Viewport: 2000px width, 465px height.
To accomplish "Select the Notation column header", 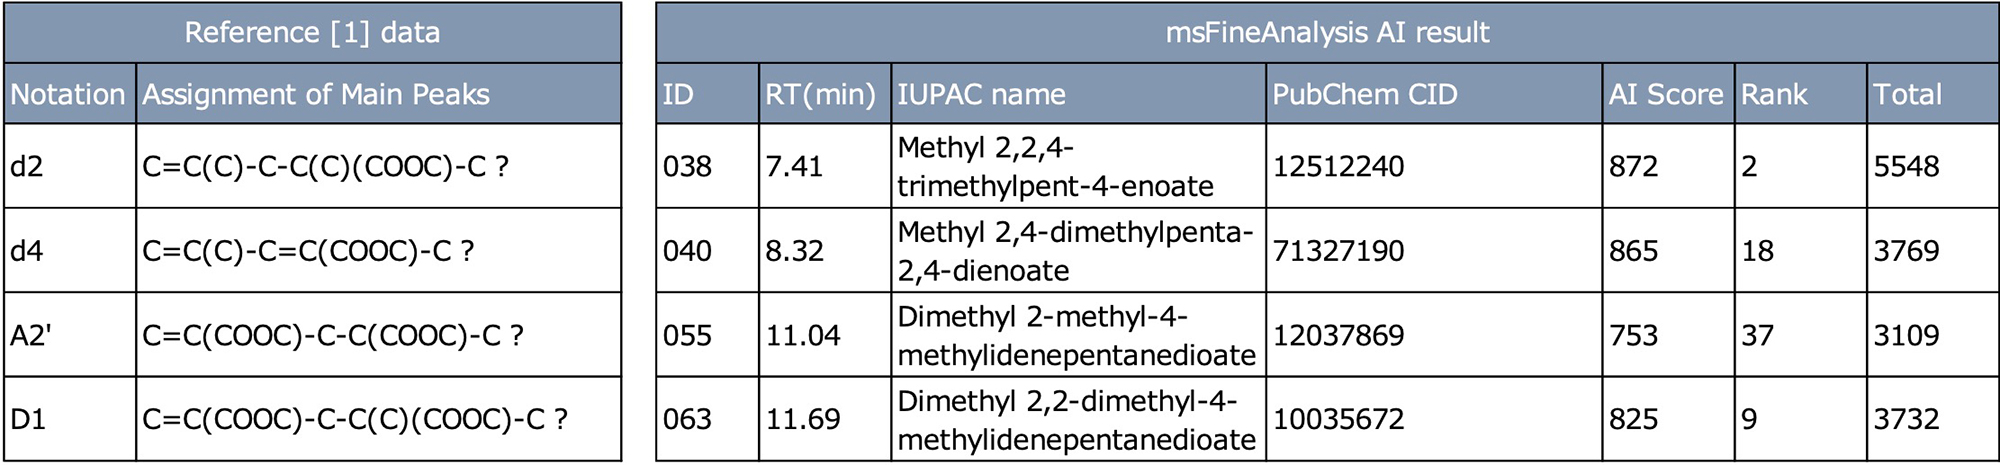I will [68, 94].
